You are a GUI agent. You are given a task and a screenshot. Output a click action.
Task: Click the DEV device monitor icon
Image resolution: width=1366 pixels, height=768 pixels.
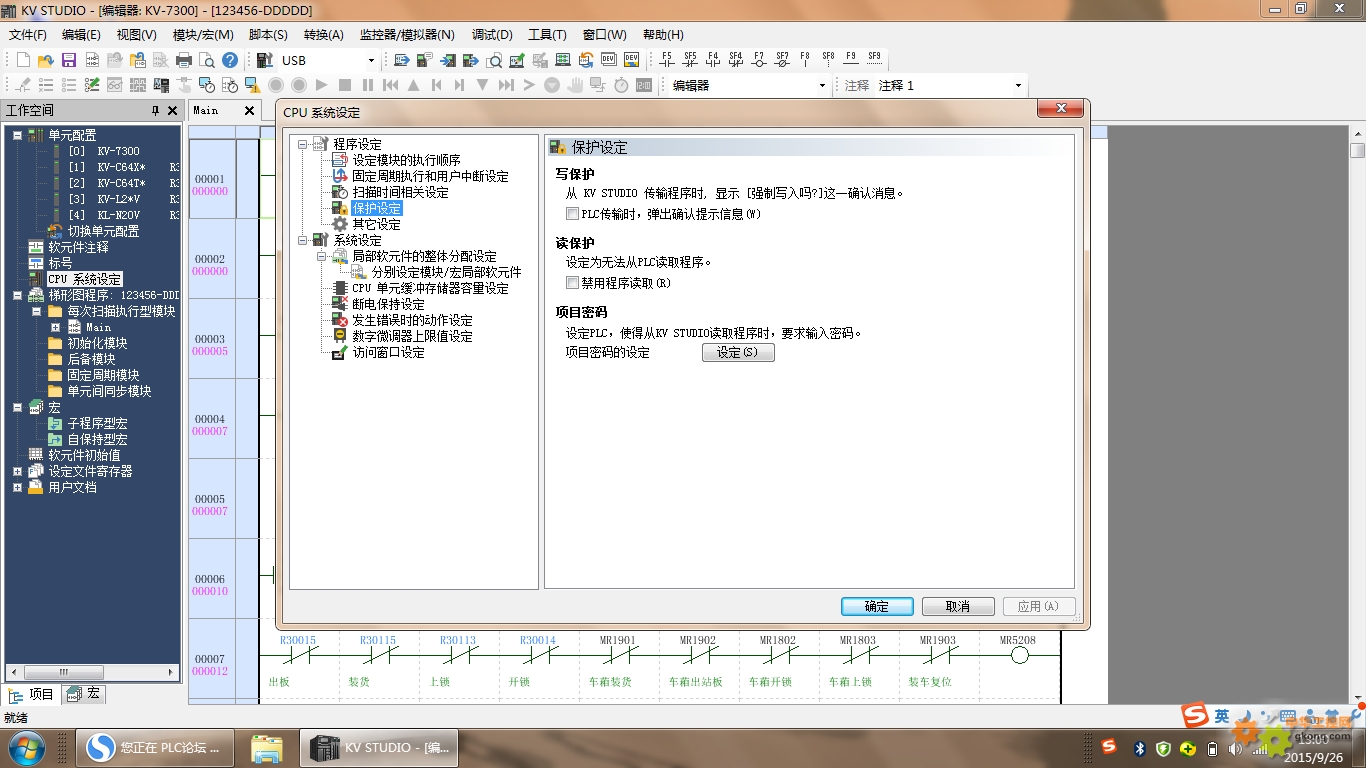(608, 60)
